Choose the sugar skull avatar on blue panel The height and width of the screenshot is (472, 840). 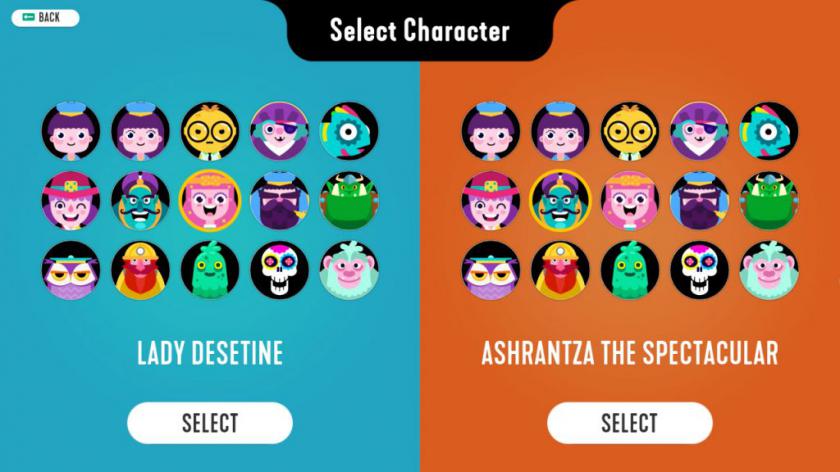(280, 270)
